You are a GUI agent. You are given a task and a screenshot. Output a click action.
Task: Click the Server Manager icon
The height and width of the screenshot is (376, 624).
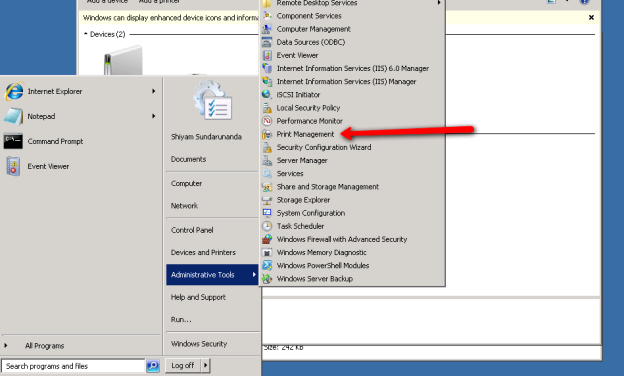click(x=267, y=160)
